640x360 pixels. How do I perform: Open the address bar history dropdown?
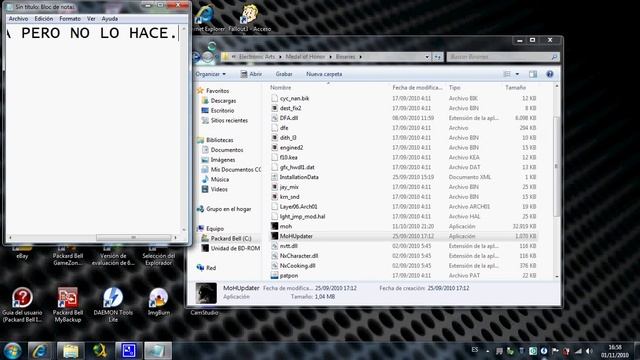coord(427,57)
